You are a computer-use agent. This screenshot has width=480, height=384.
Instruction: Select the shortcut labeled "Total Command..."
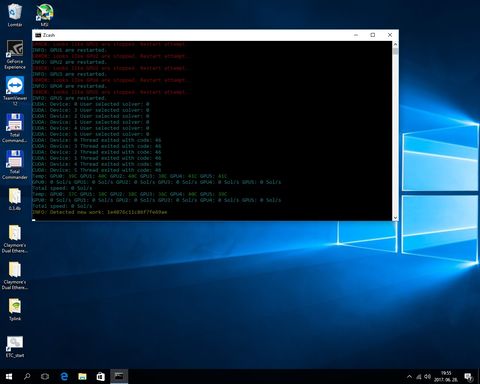click(x=15, y=128)
